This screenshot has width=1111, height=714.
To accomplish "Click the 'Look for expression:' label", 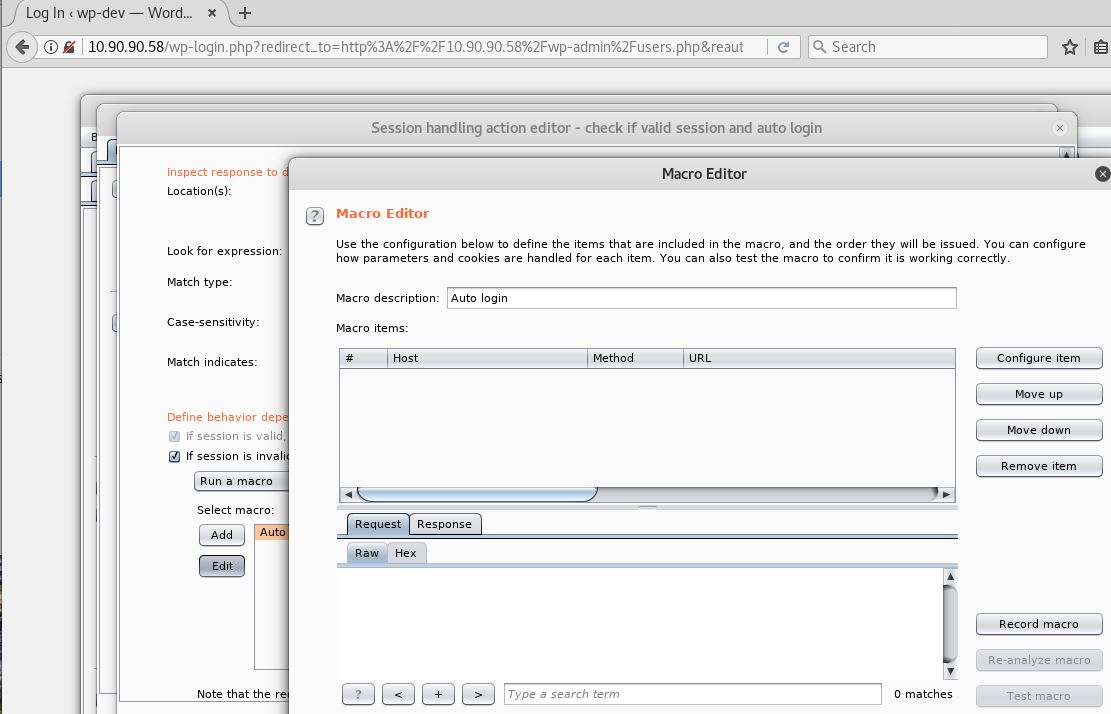I will [x=225, y=251].
